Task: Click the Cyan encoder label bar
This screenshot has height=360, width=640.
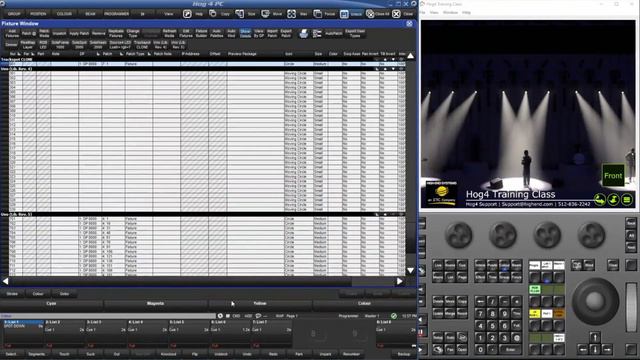Action: (51, 304)
